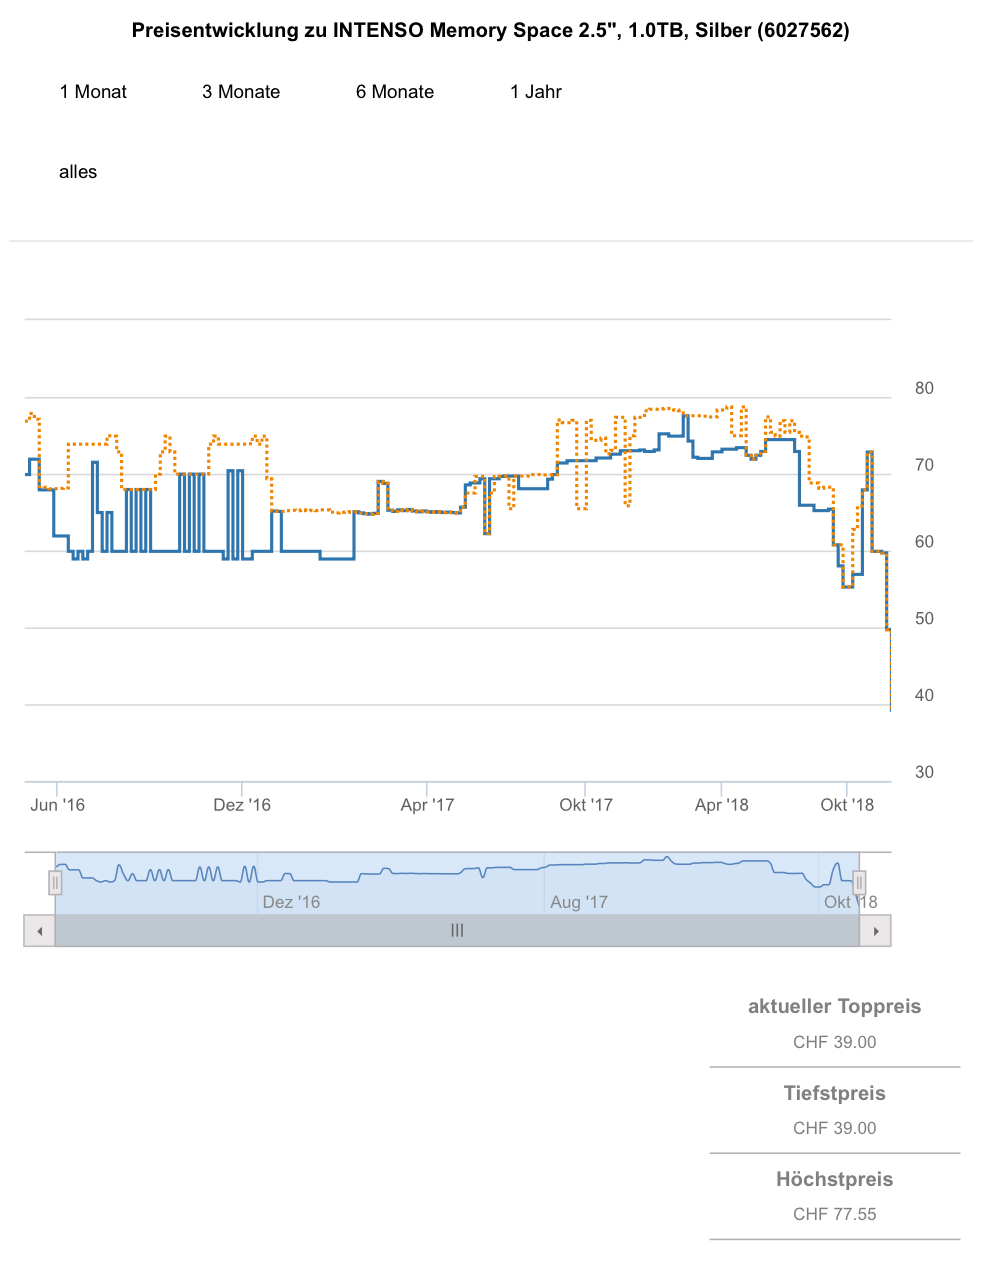982x1262 pixels.
Task: Switch chart range to 3 Monate
Action: coord(241,92)
